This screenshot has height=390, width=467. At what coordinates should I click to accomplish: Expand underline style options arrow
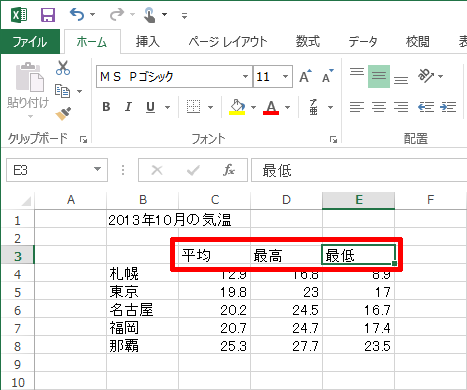(x=168, y=107)
